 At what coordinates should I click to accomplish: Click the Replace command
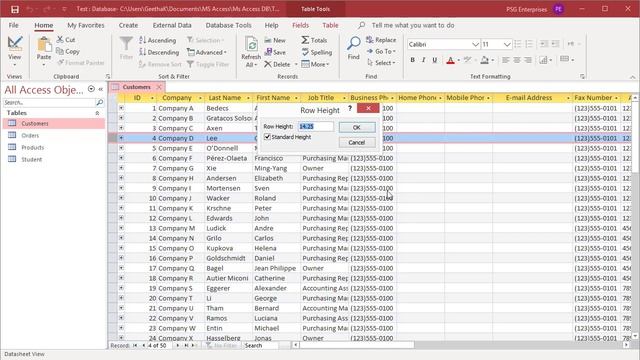381,40
